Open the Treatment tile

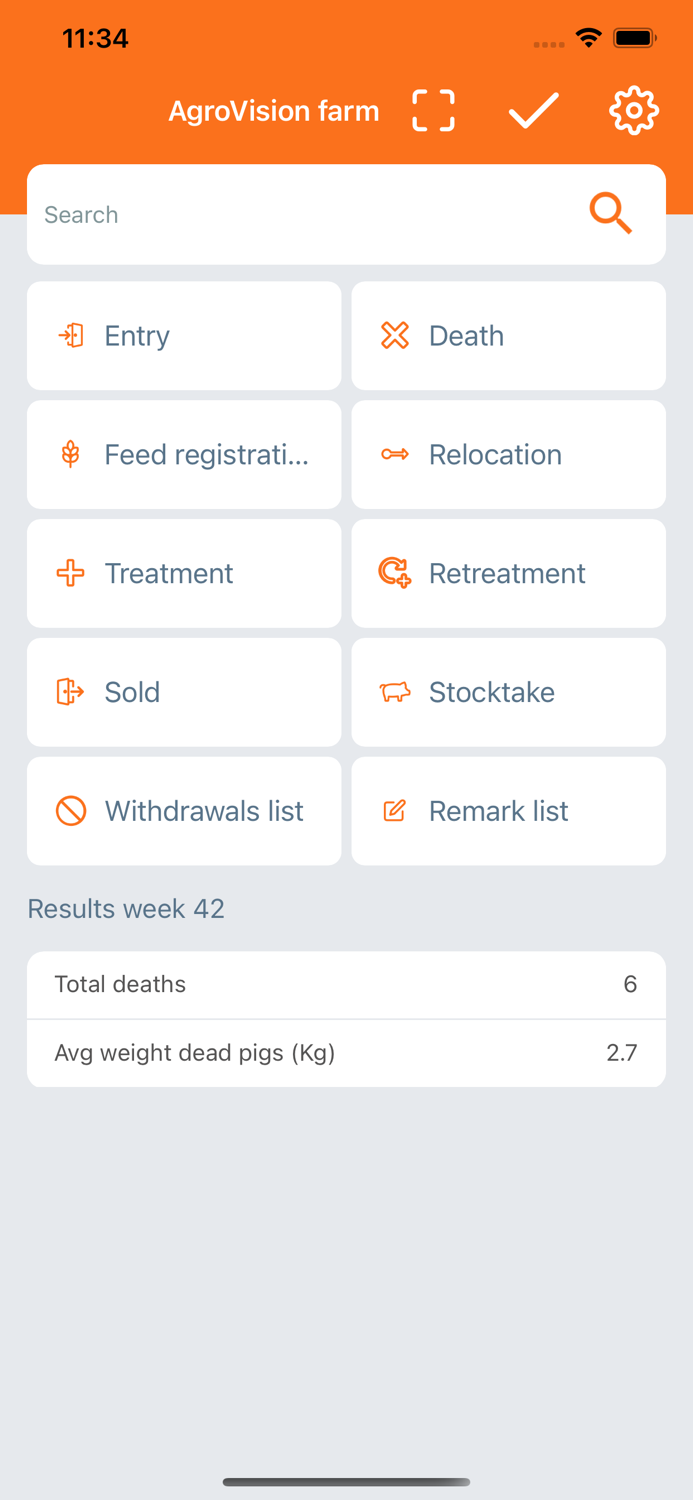click(x=184, y=573)
